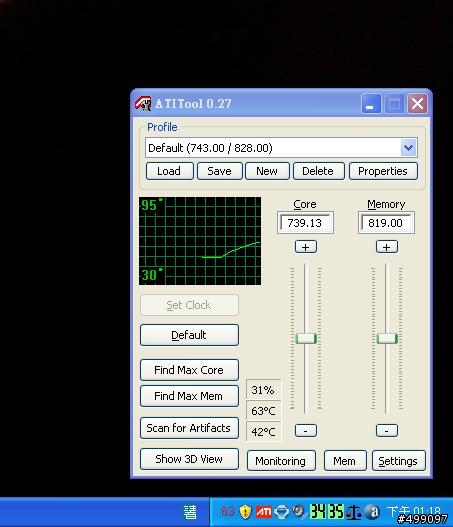Image resolution: width=453 pixels, height=527 pixels.
Task: Click the Set Clock button
Action: 189,305
